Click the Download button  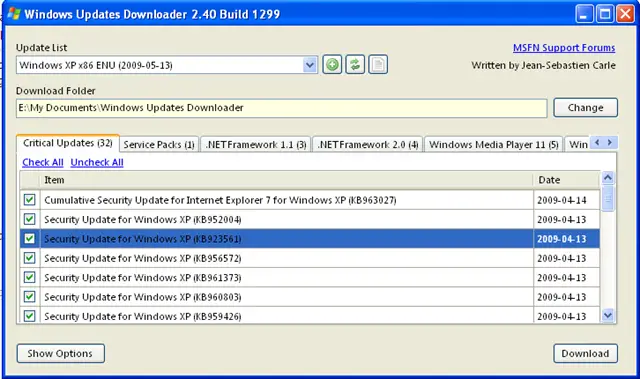point(585,353)
